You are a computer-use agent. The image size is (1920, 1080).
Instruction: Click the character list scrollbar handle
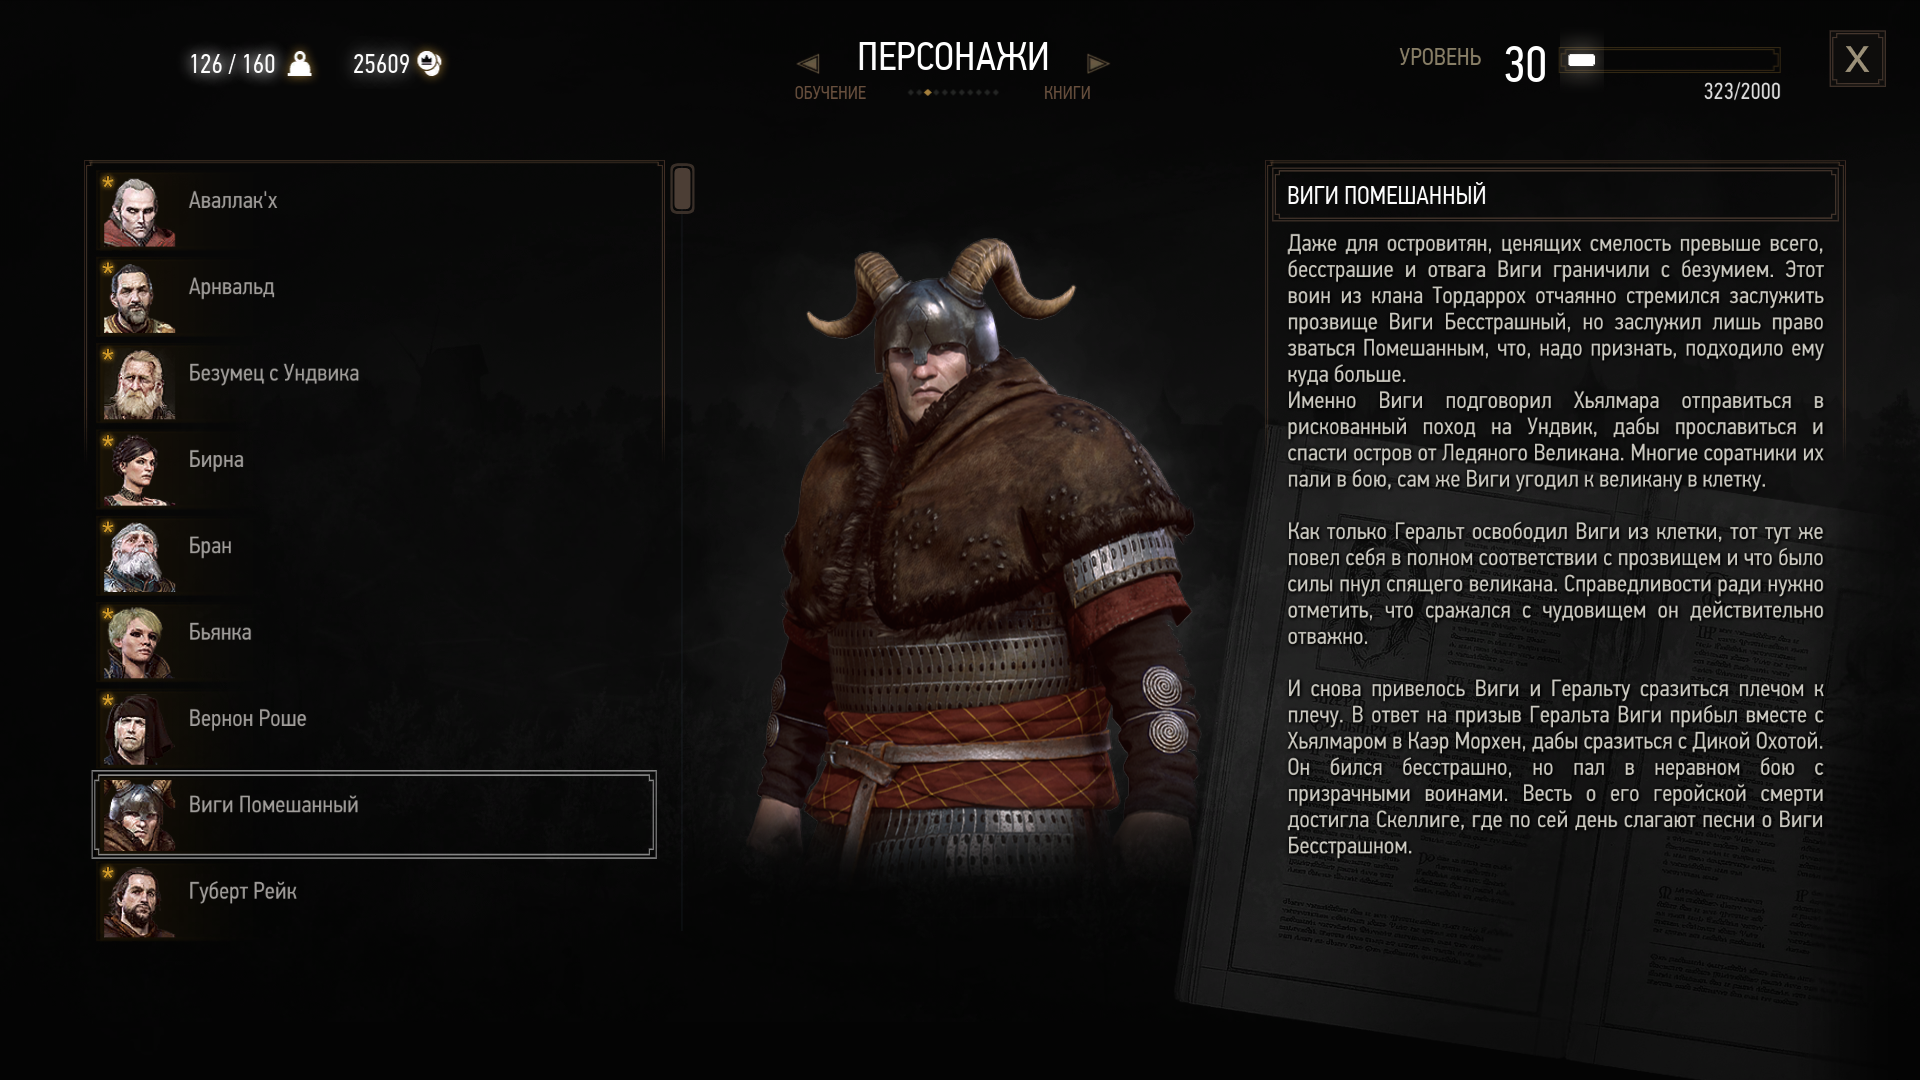coord(682,189)
